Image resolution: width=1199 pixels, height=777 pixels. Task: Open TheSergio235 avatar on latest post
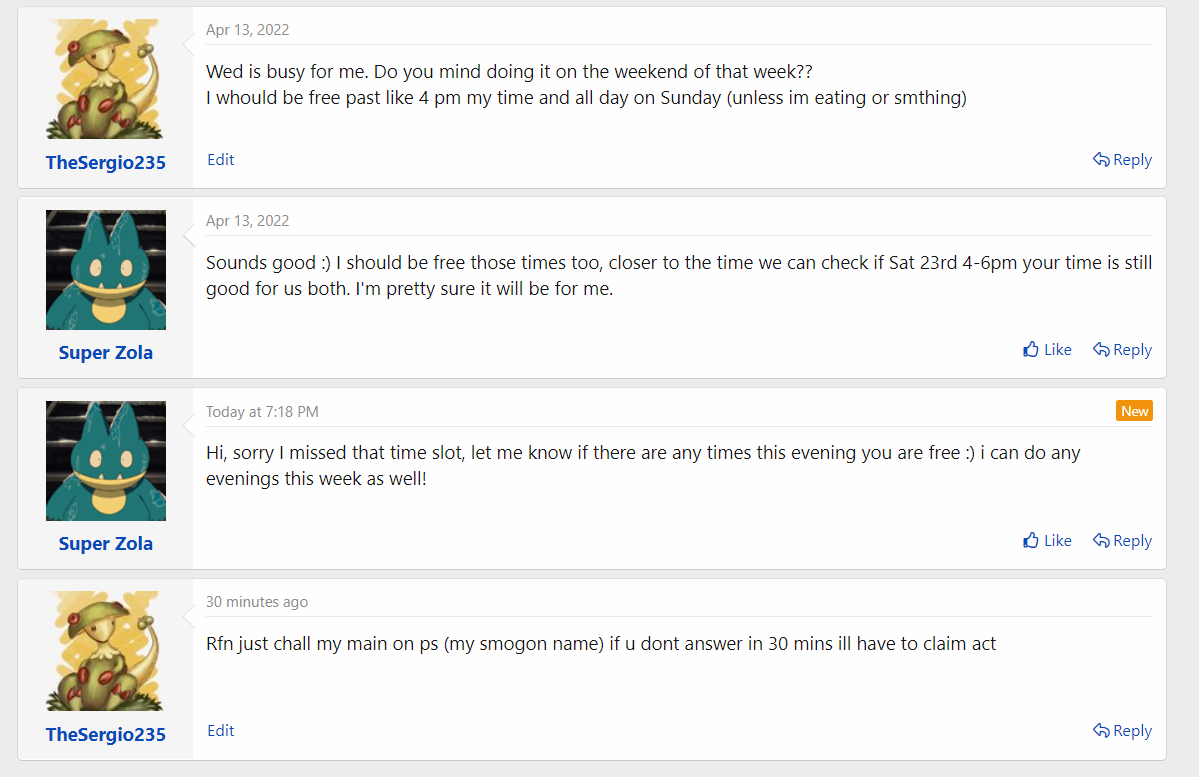point(106,651)
